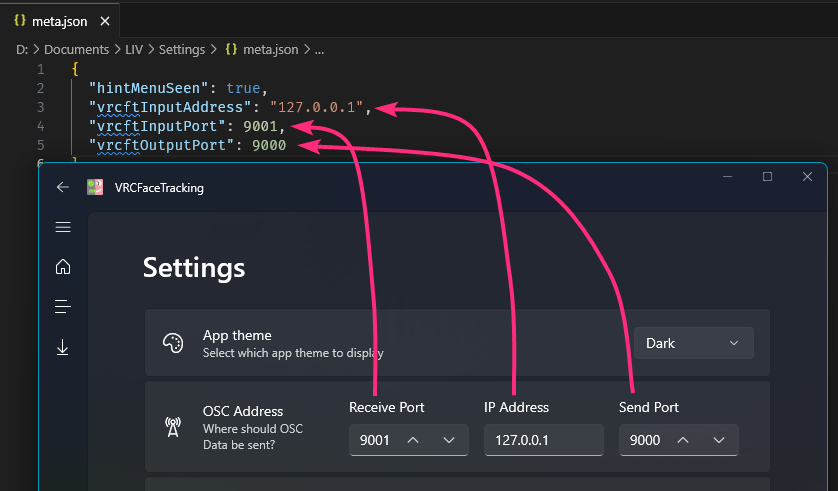Decrease the Send Port value
The width and height of the screenshot is (838, 491).
[x=719, y=440]
